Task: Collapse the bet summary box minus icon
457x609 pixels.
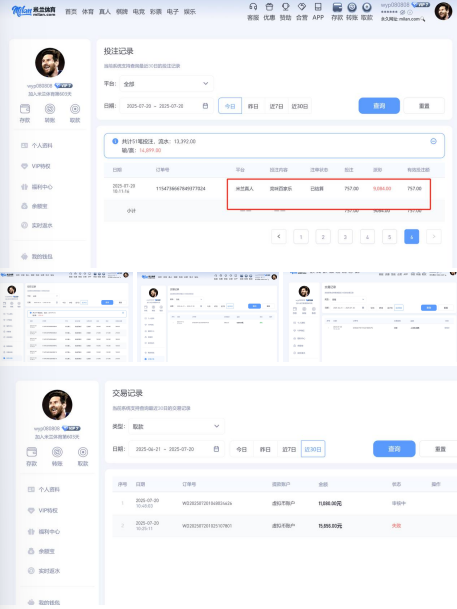Action: pos(433,141)
